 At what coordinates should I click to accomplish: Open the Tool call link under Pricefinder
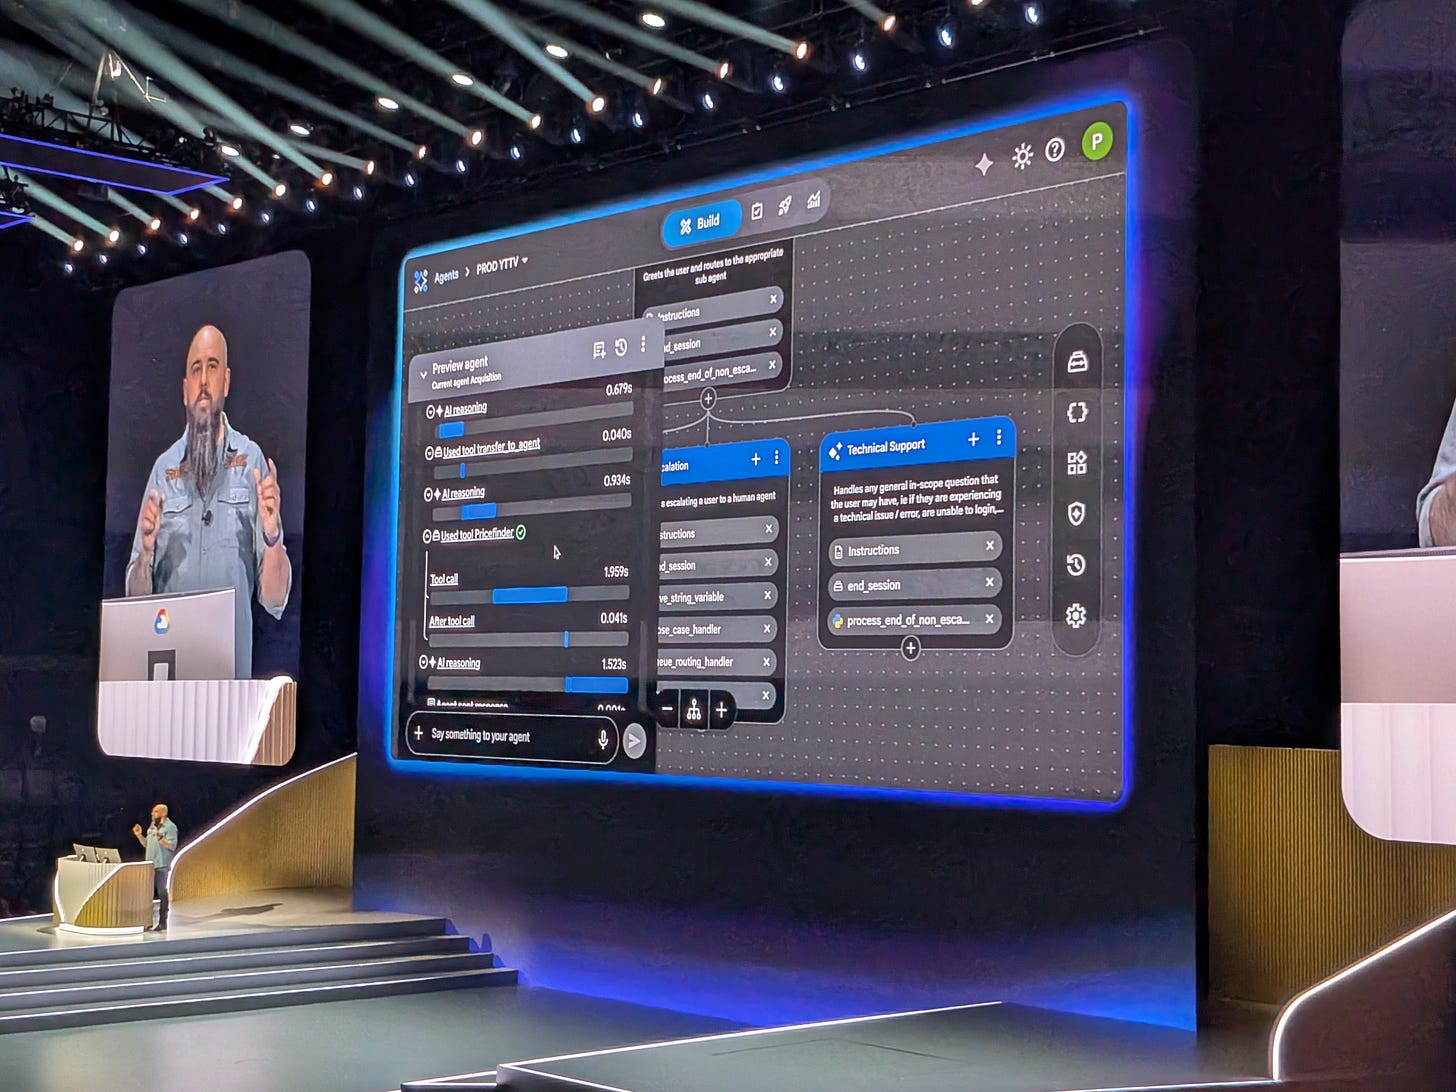click(444, 579)
